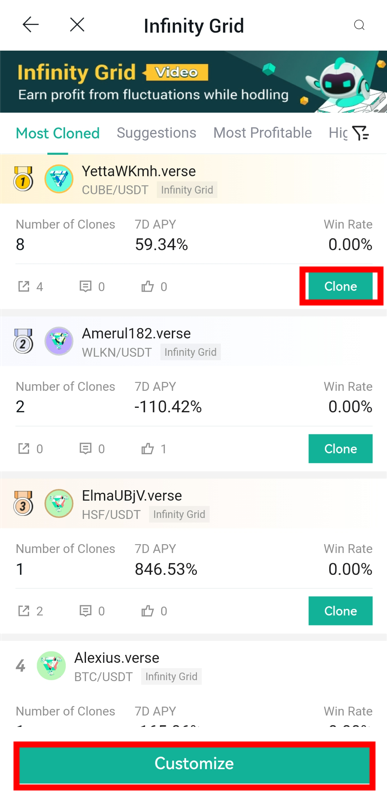Open the search magnifier icon

360,25
